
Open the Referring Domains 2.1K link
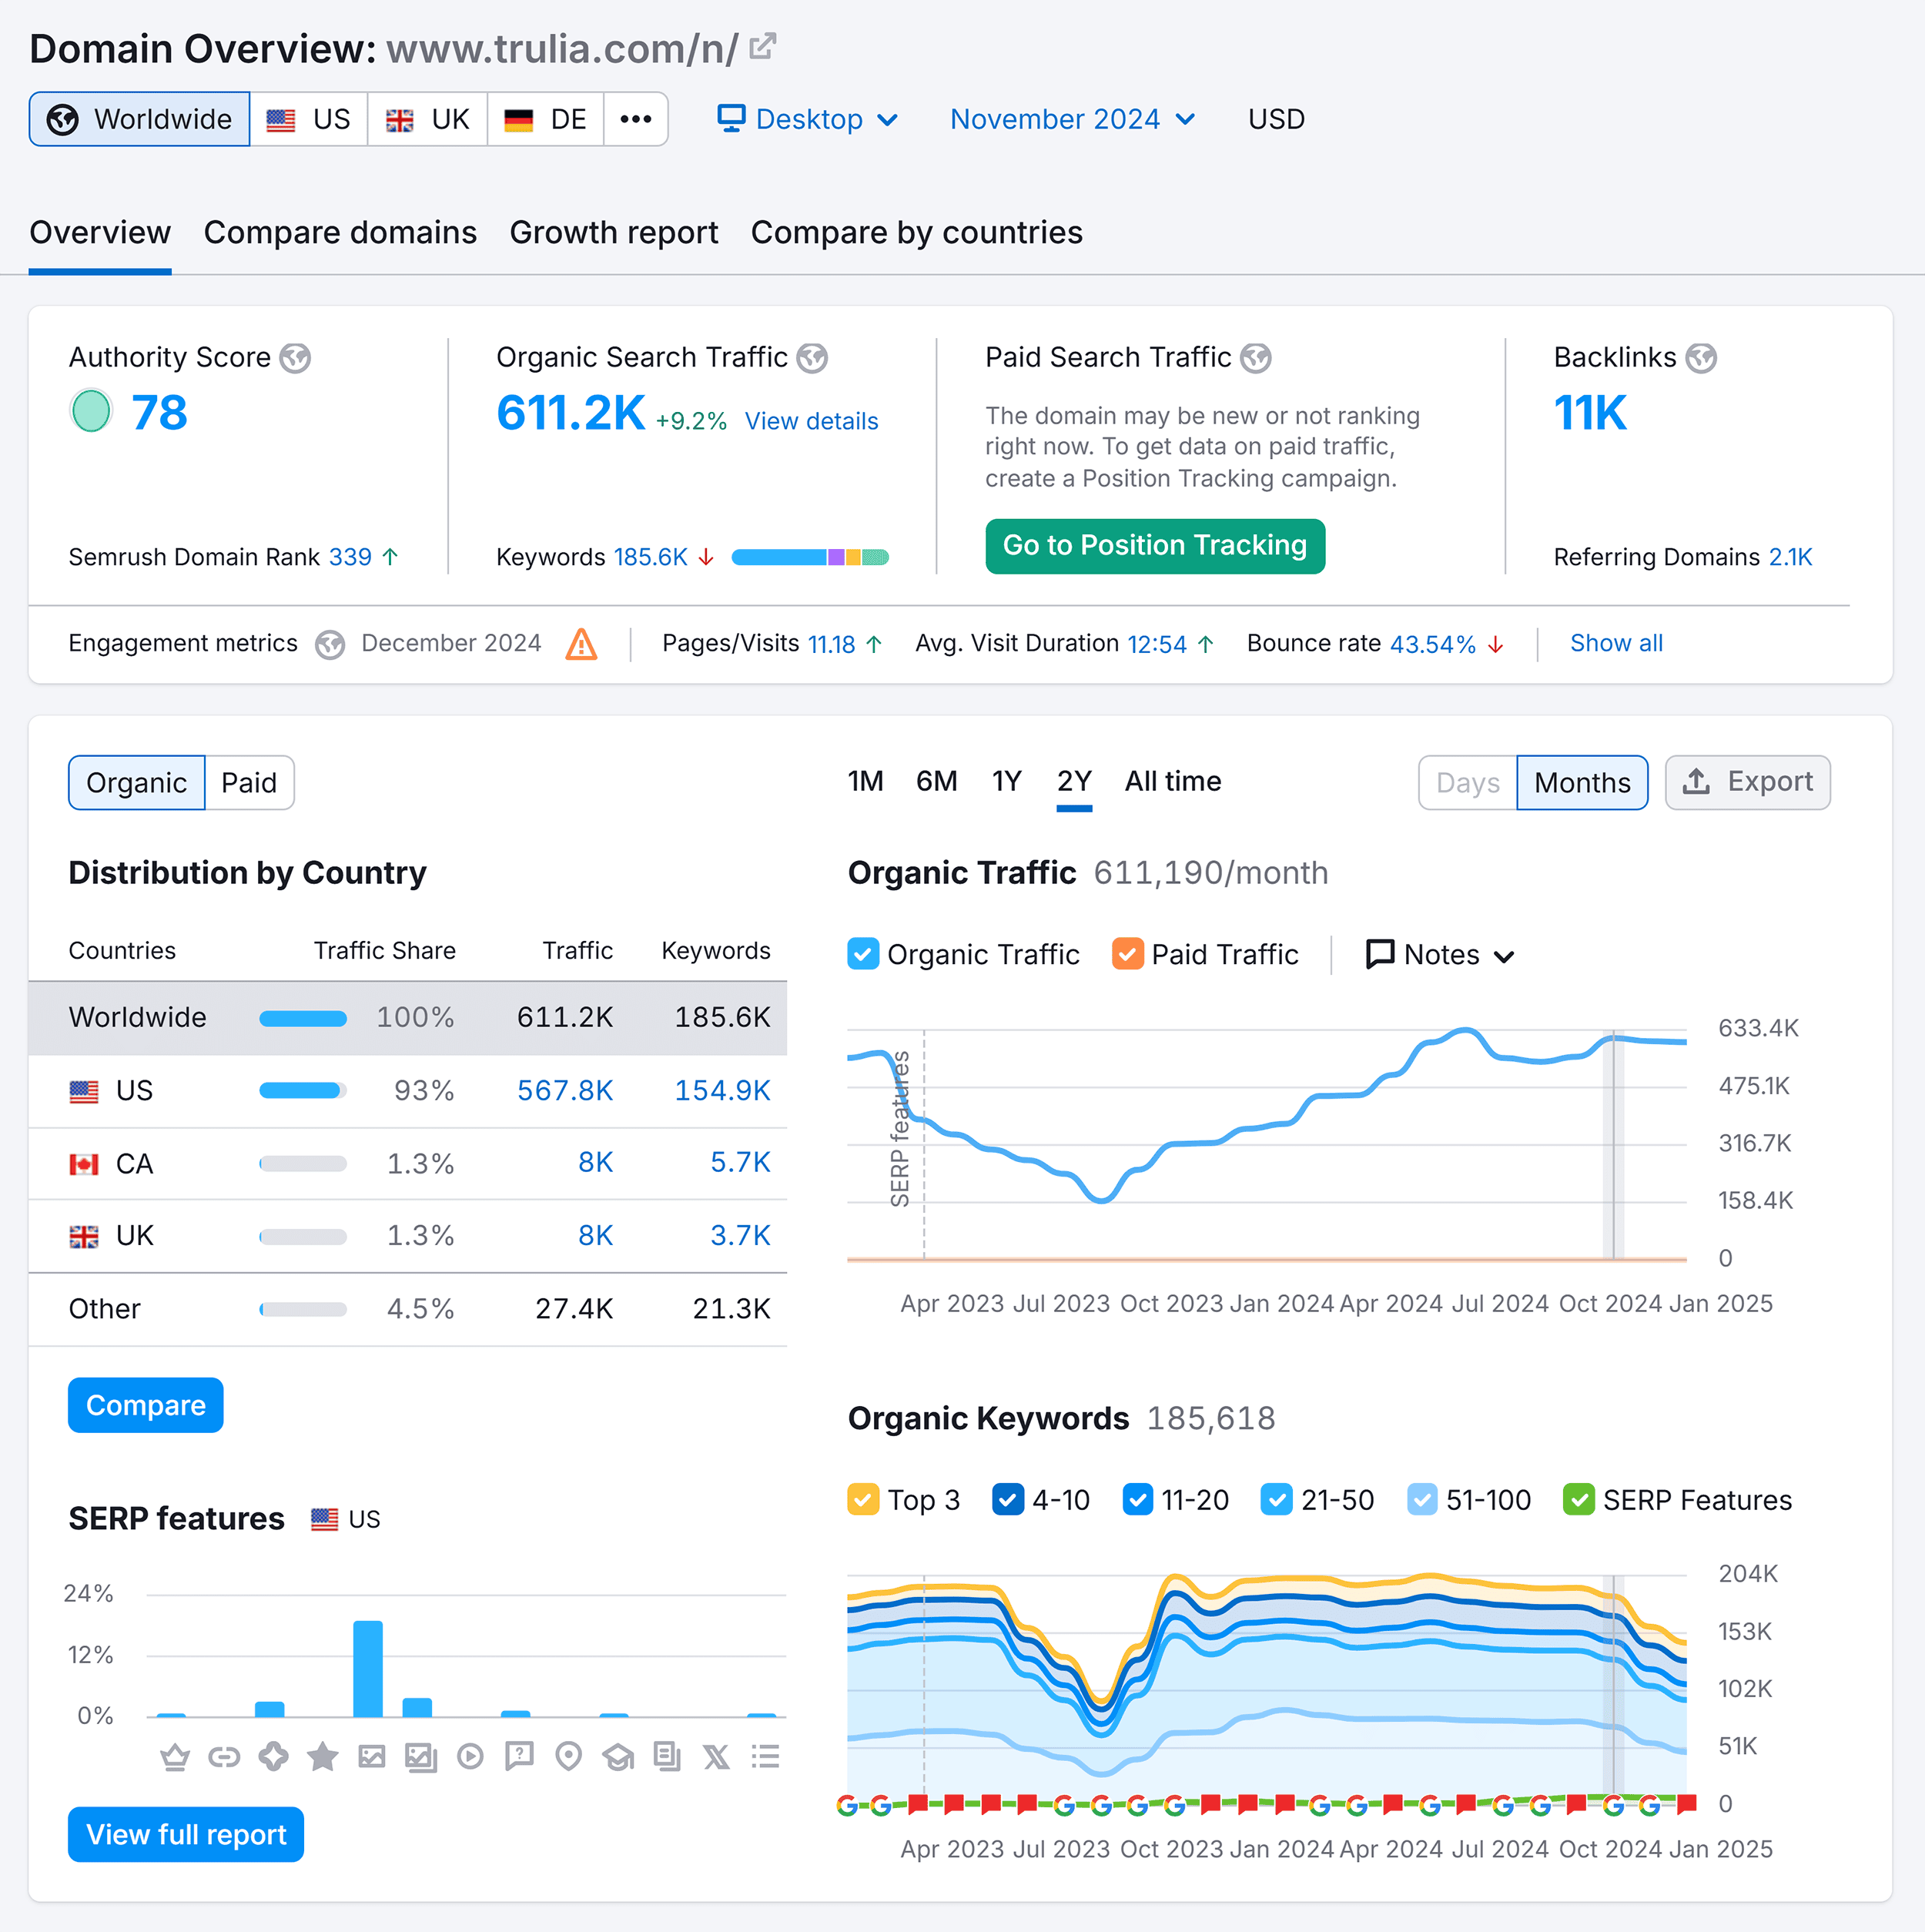click(x=1790, y=557)
